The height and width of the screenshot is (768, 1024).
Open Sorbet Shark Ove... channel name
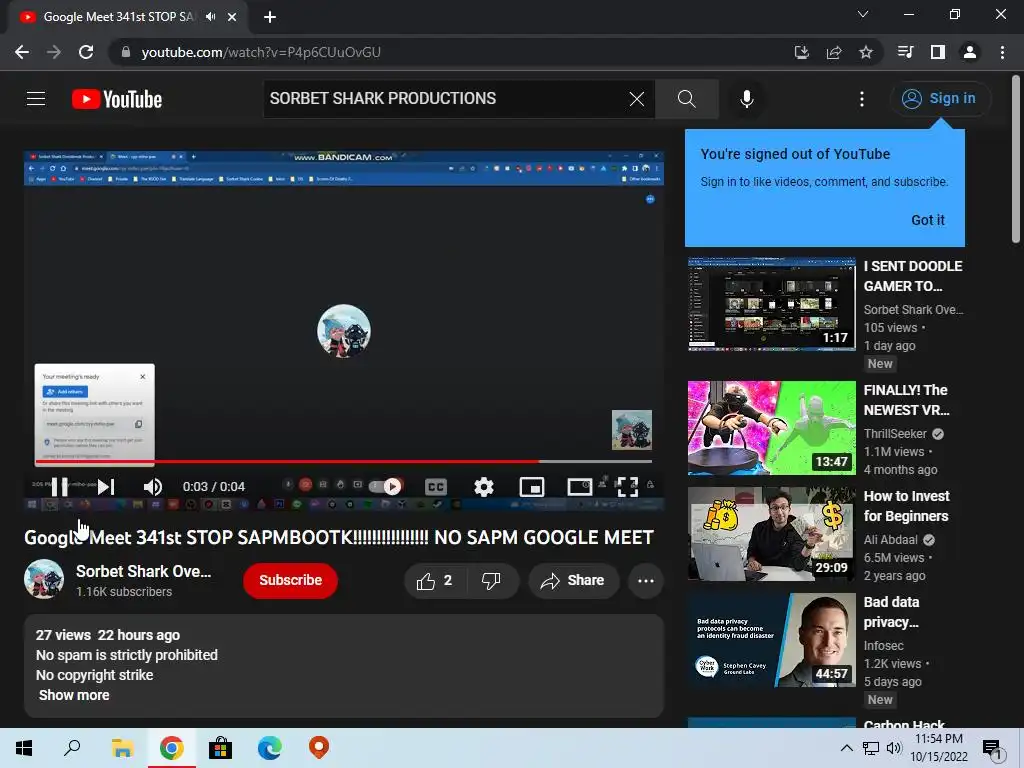(x=144, y=571)
